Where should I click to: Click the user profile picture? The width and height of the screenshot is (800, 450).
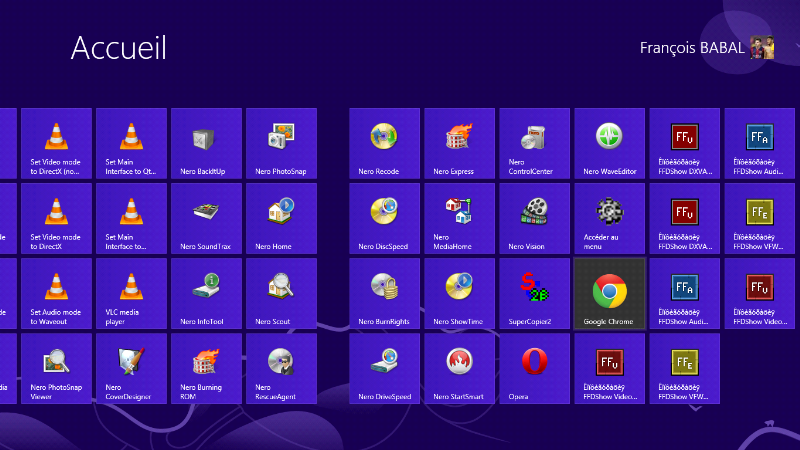(x=762, y=48)
